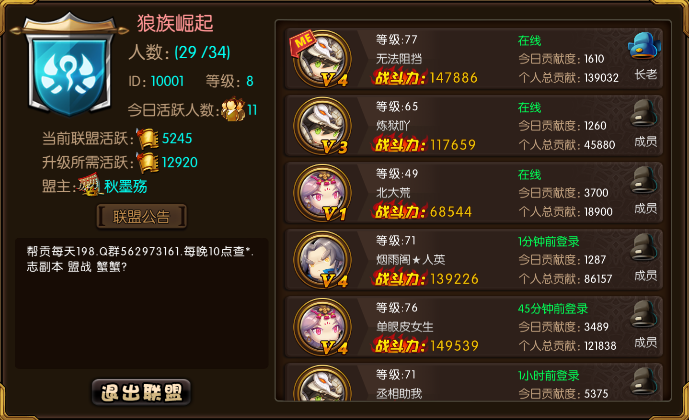This screenshot has height=420, width=689.
Task: Click scroll icon beside required activity 12920
Action: (x=148, y=163)
